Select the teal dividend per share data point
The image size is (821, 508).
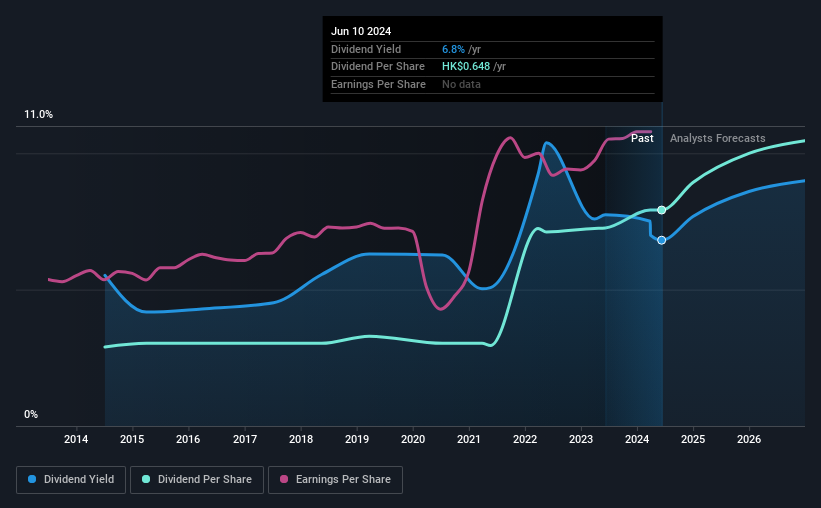(x=662, y=210)
